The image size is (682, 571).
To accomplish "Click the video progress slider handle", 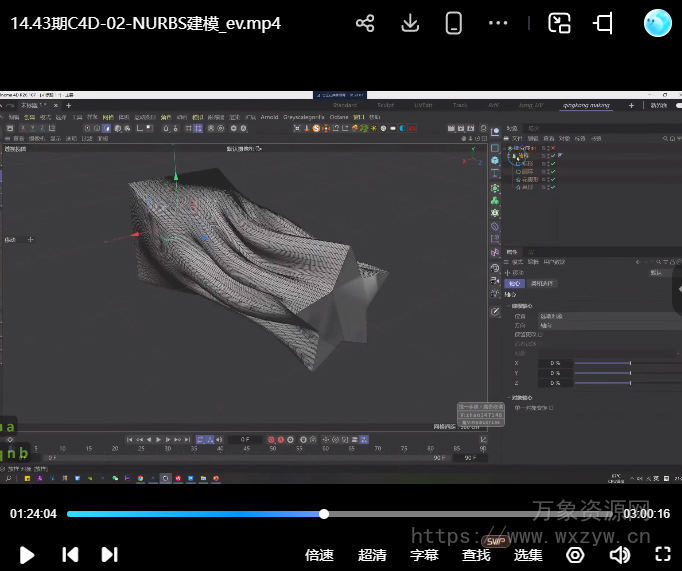I will (324, 514).
